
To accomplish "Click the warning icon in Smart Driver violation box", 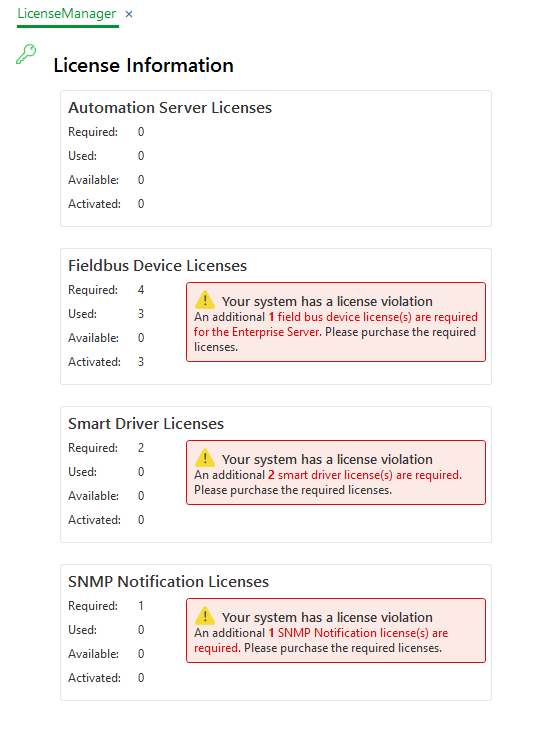I will point(205,458).
